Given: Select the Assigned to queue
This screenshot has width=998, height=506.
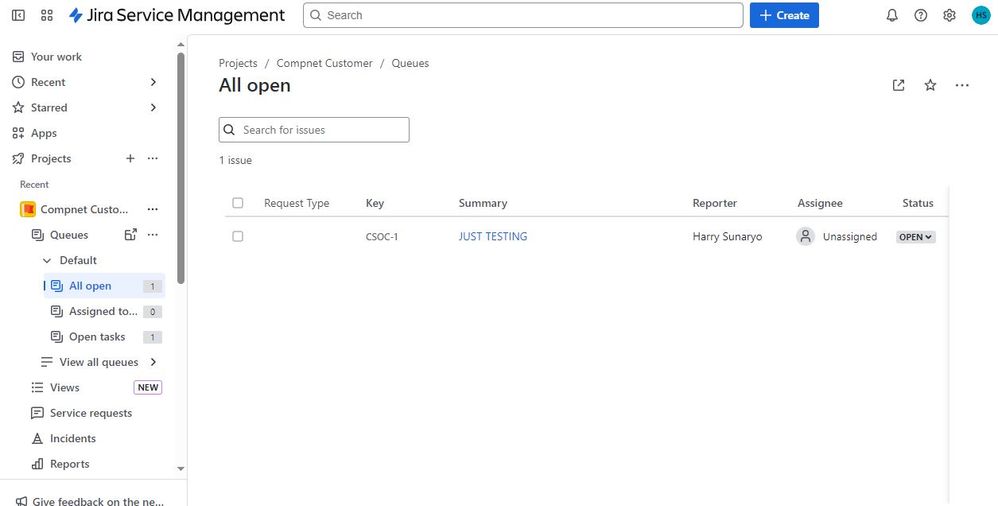Looking at the screenshot, I should coord(104,311).
